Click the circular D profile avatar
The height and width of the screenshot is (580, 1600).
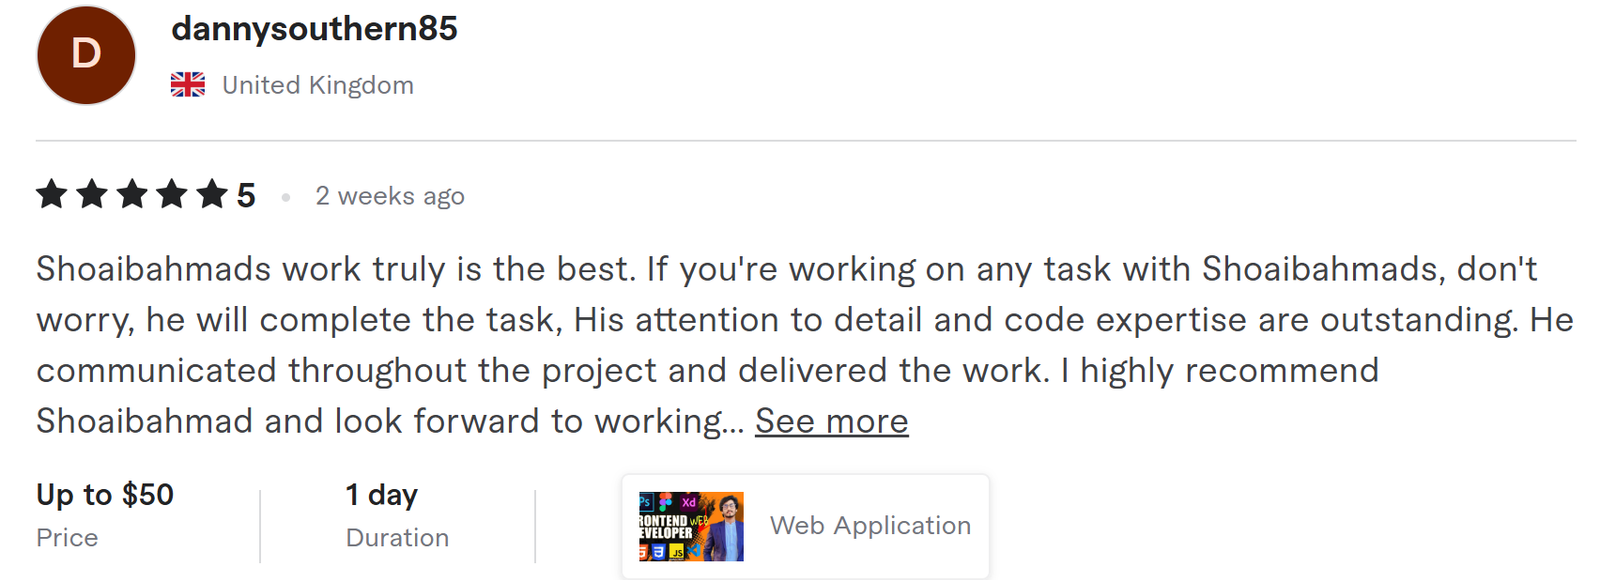pos(85,55)
